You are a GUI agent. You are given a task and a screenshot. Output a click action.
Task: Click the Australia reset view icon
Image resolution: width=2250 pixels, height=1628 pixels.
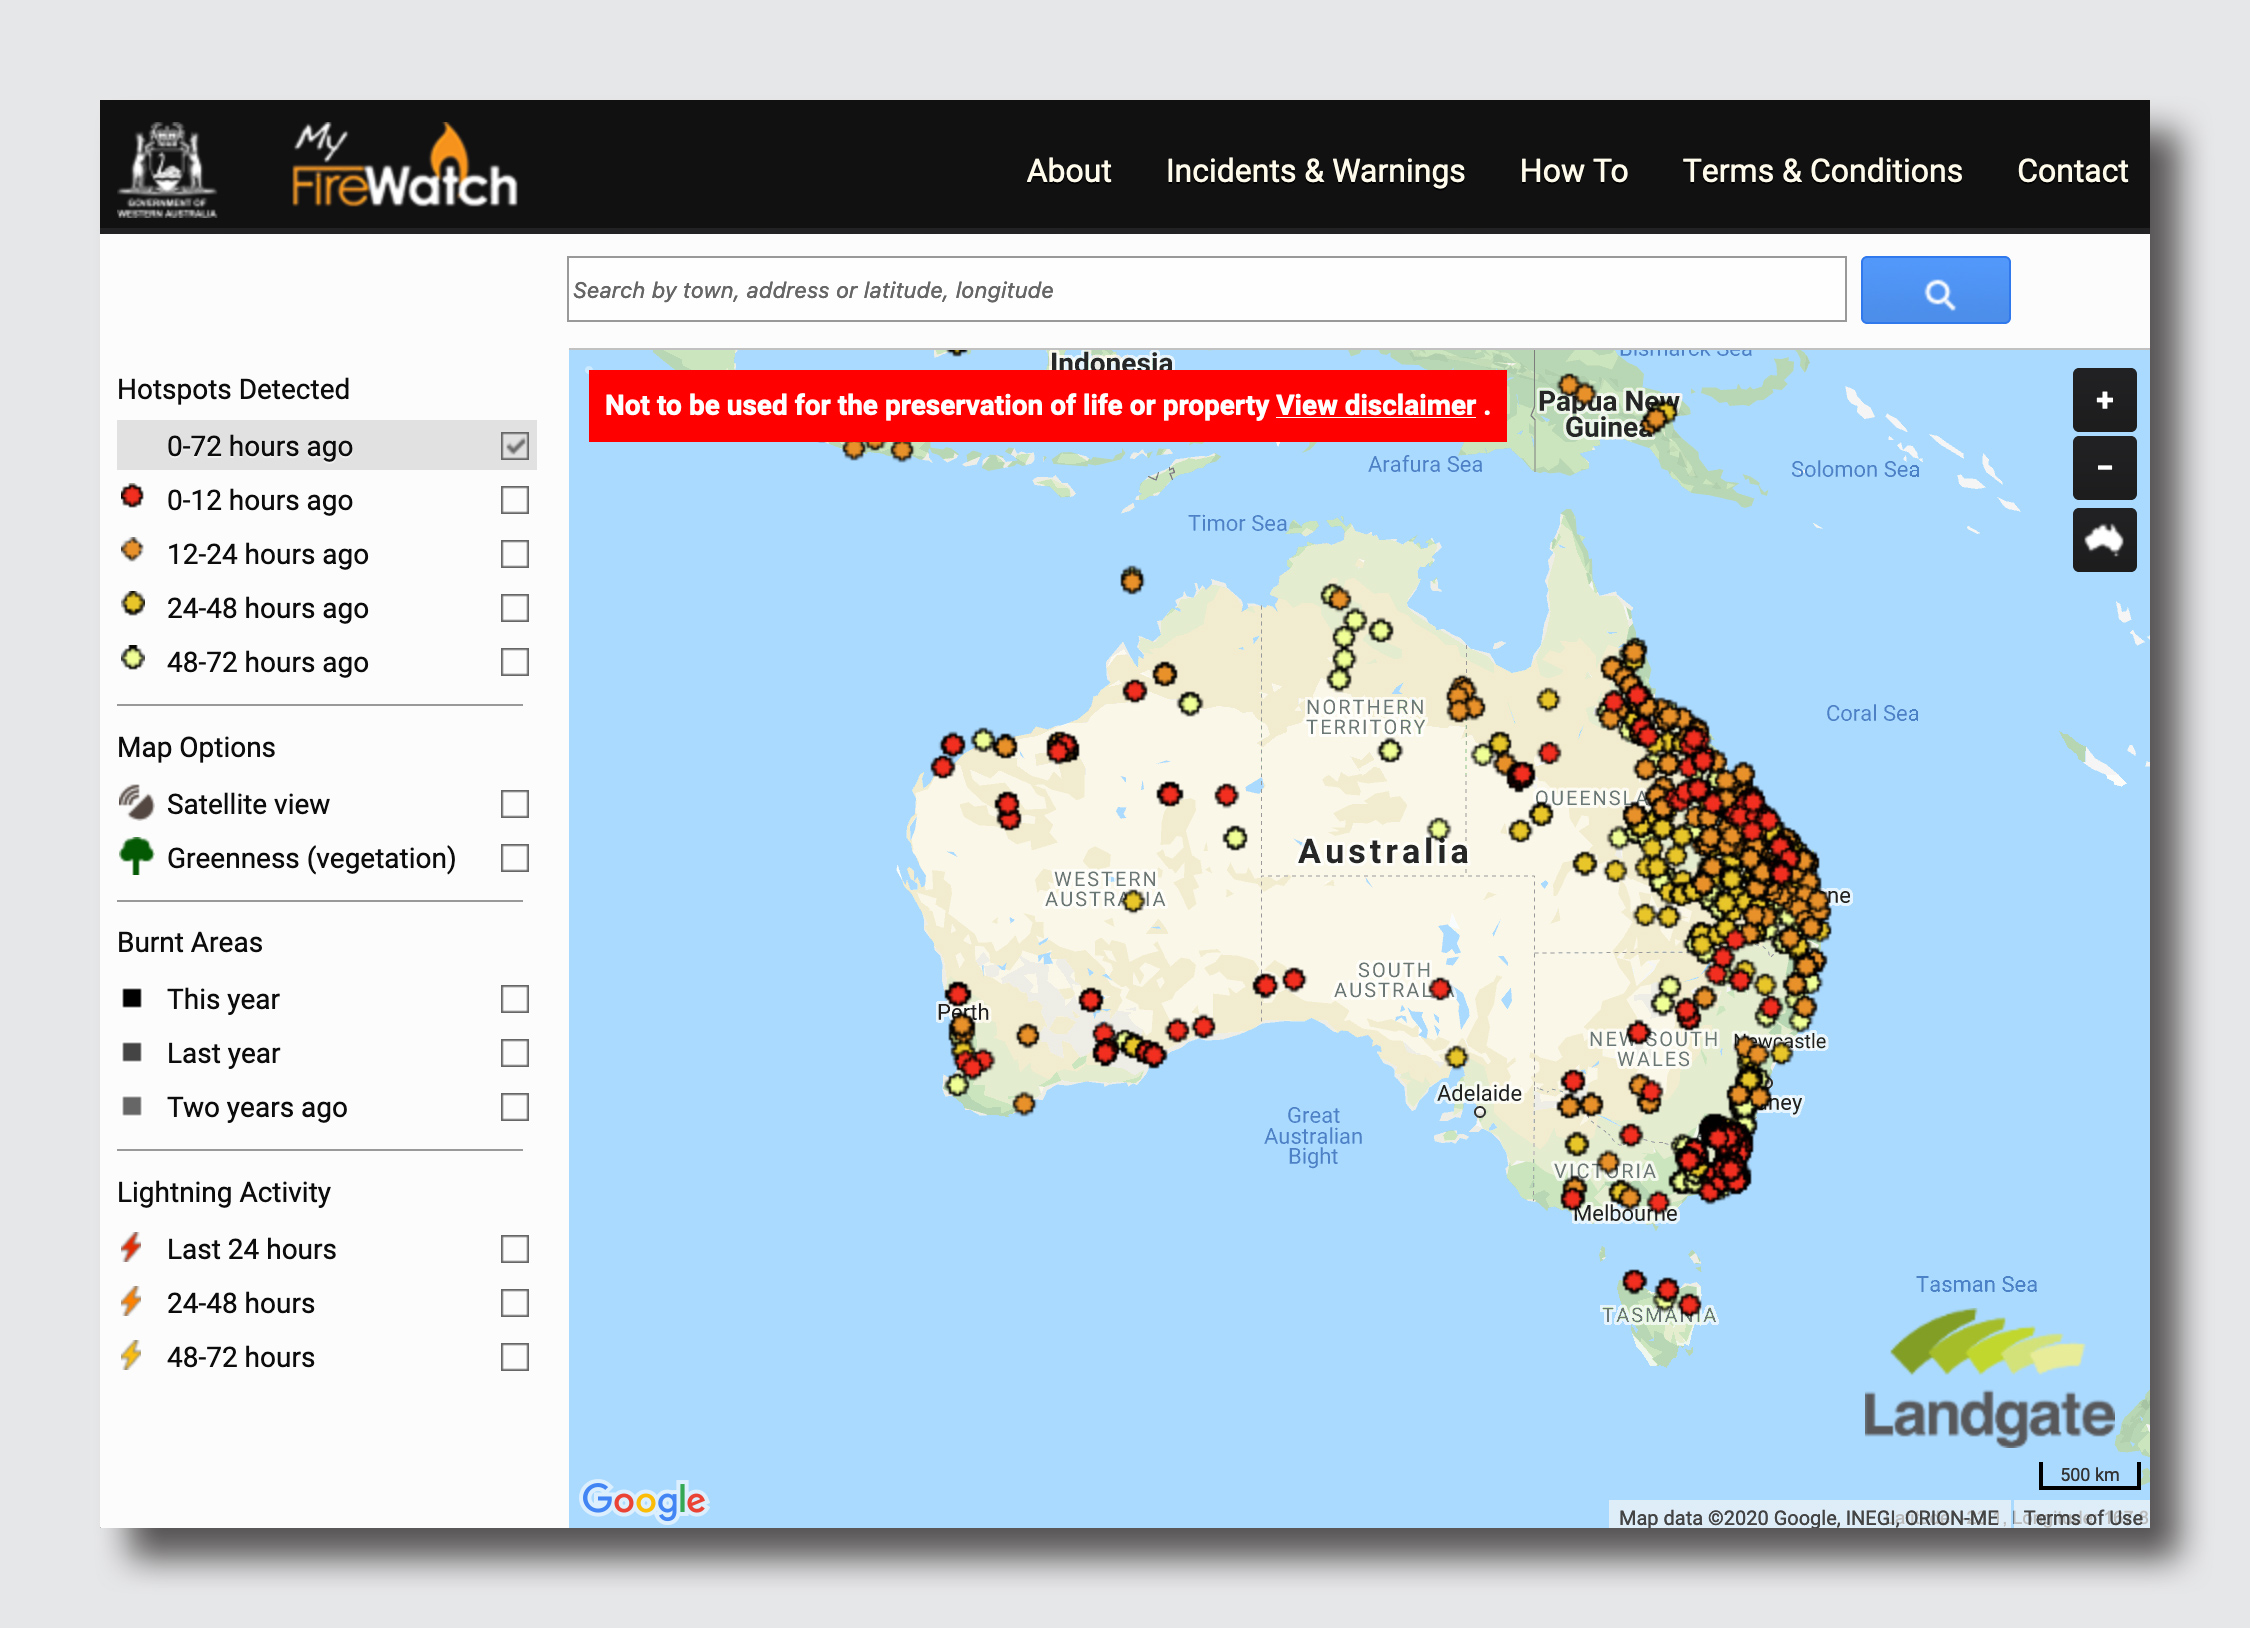pyautogui.click(x=2104, y=539)
